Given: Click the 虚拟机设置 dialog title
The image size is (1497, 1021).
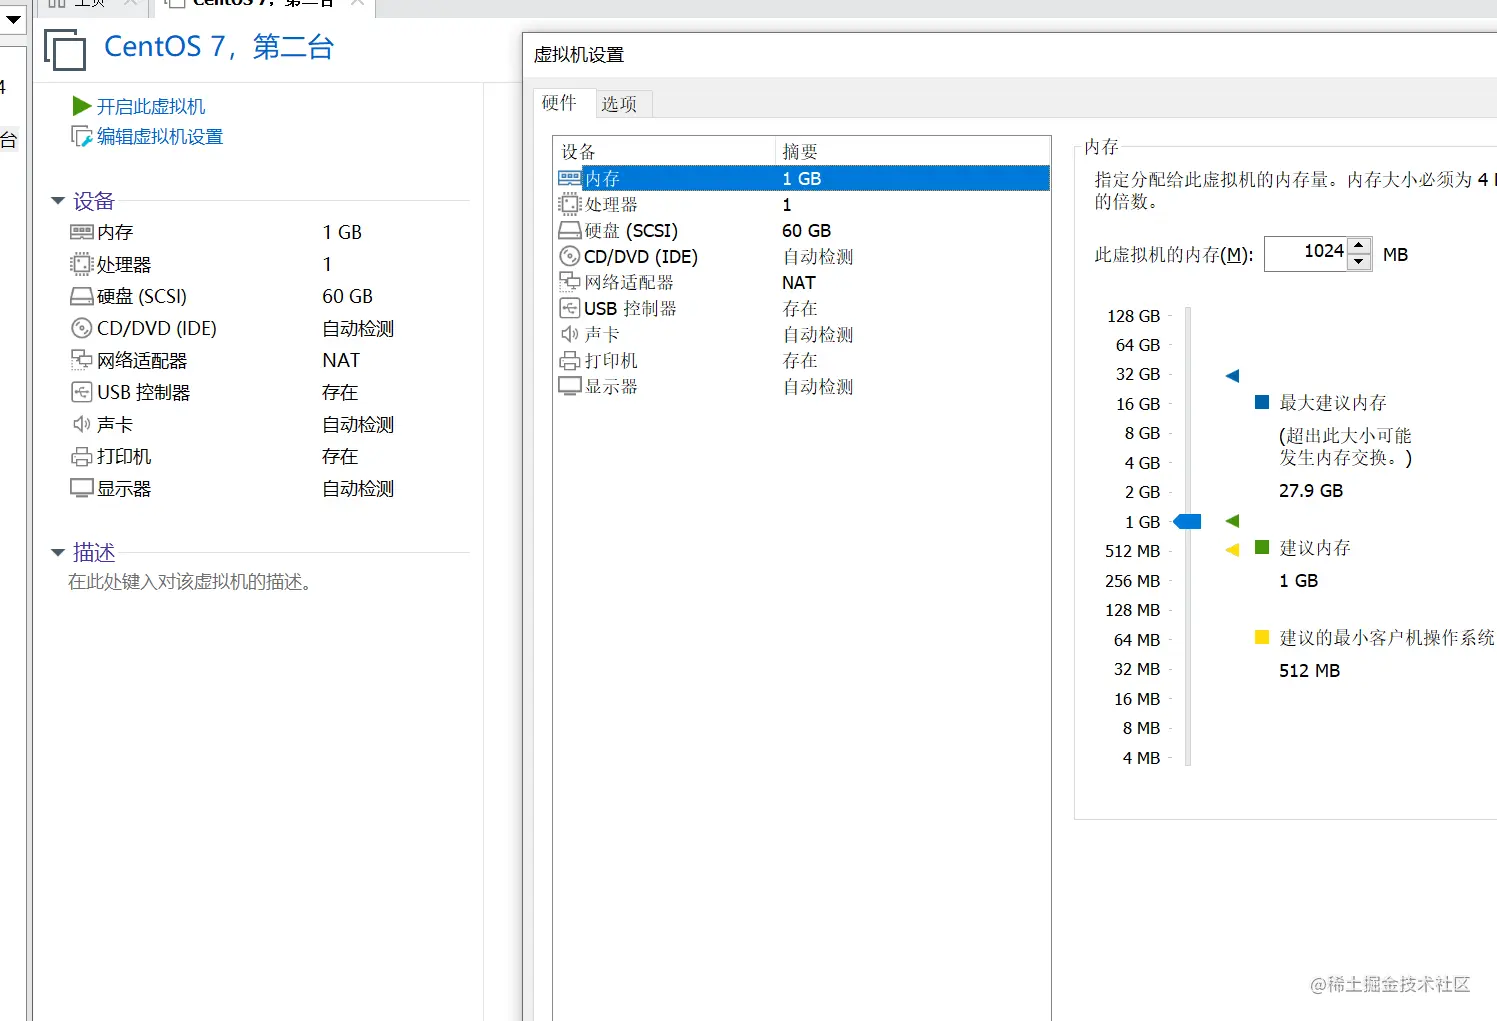Looking at the screenshot, I should (x=579, y=55).
